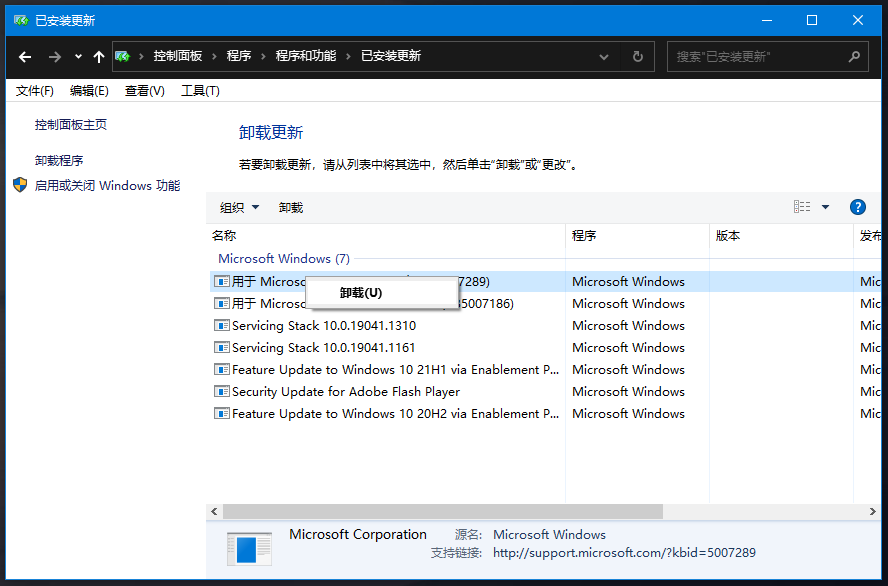Select Feature Update to Windows 10 20H2

click(395, 414)
